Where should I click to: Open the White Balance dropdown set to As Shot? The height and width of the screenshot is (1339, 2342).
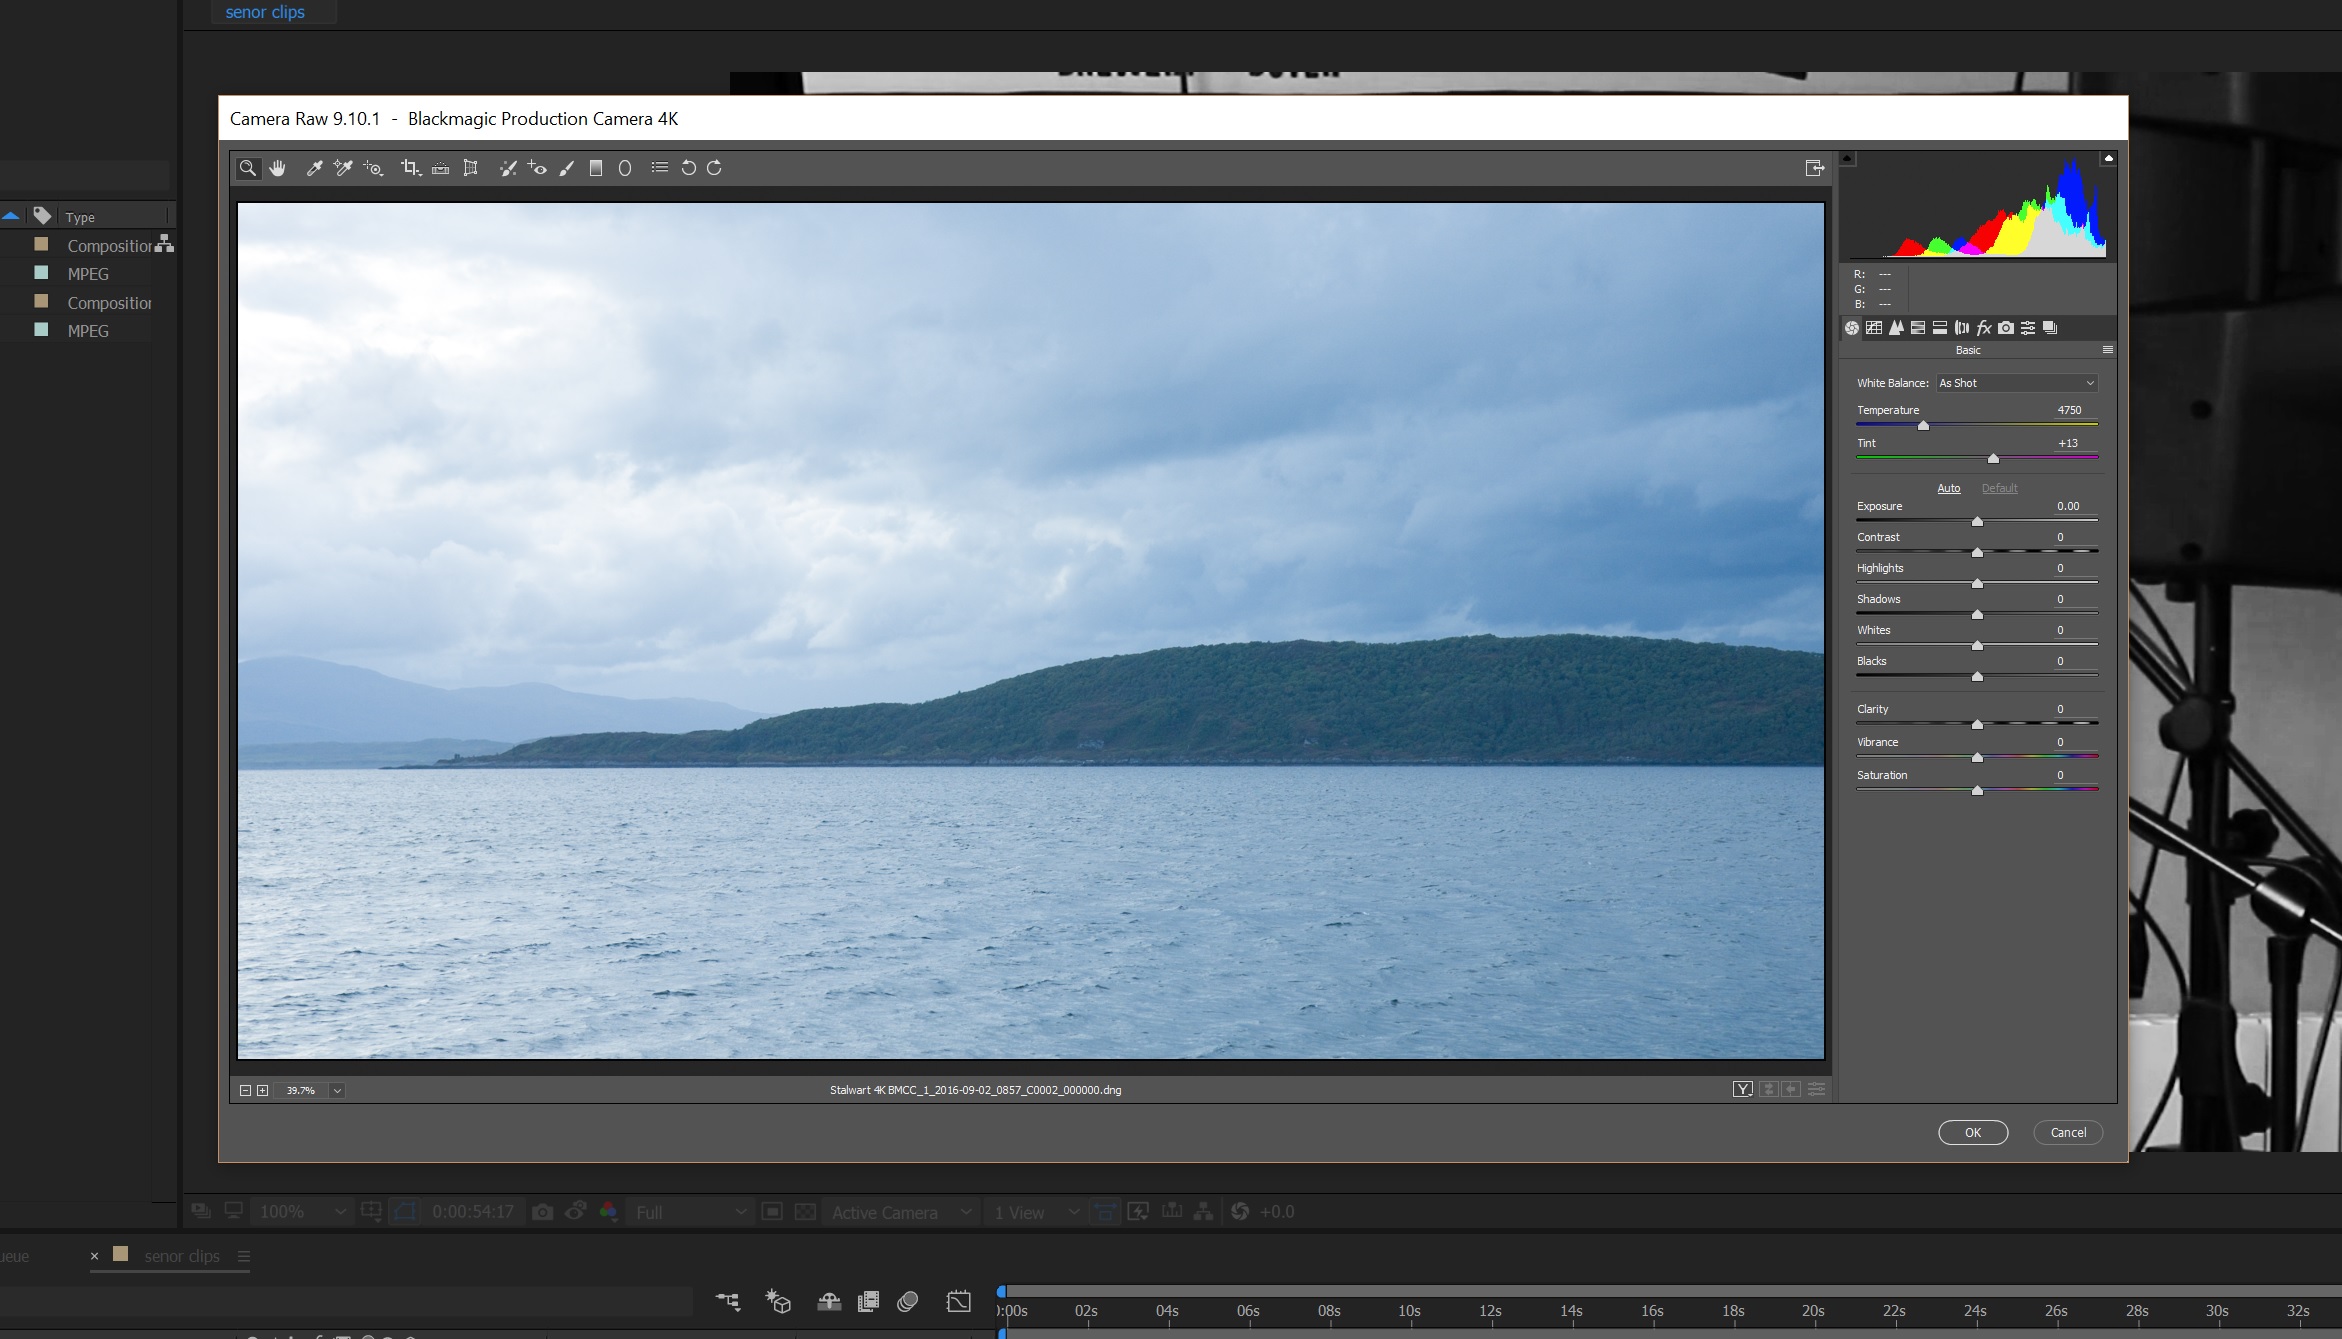tap(2015, 383)
